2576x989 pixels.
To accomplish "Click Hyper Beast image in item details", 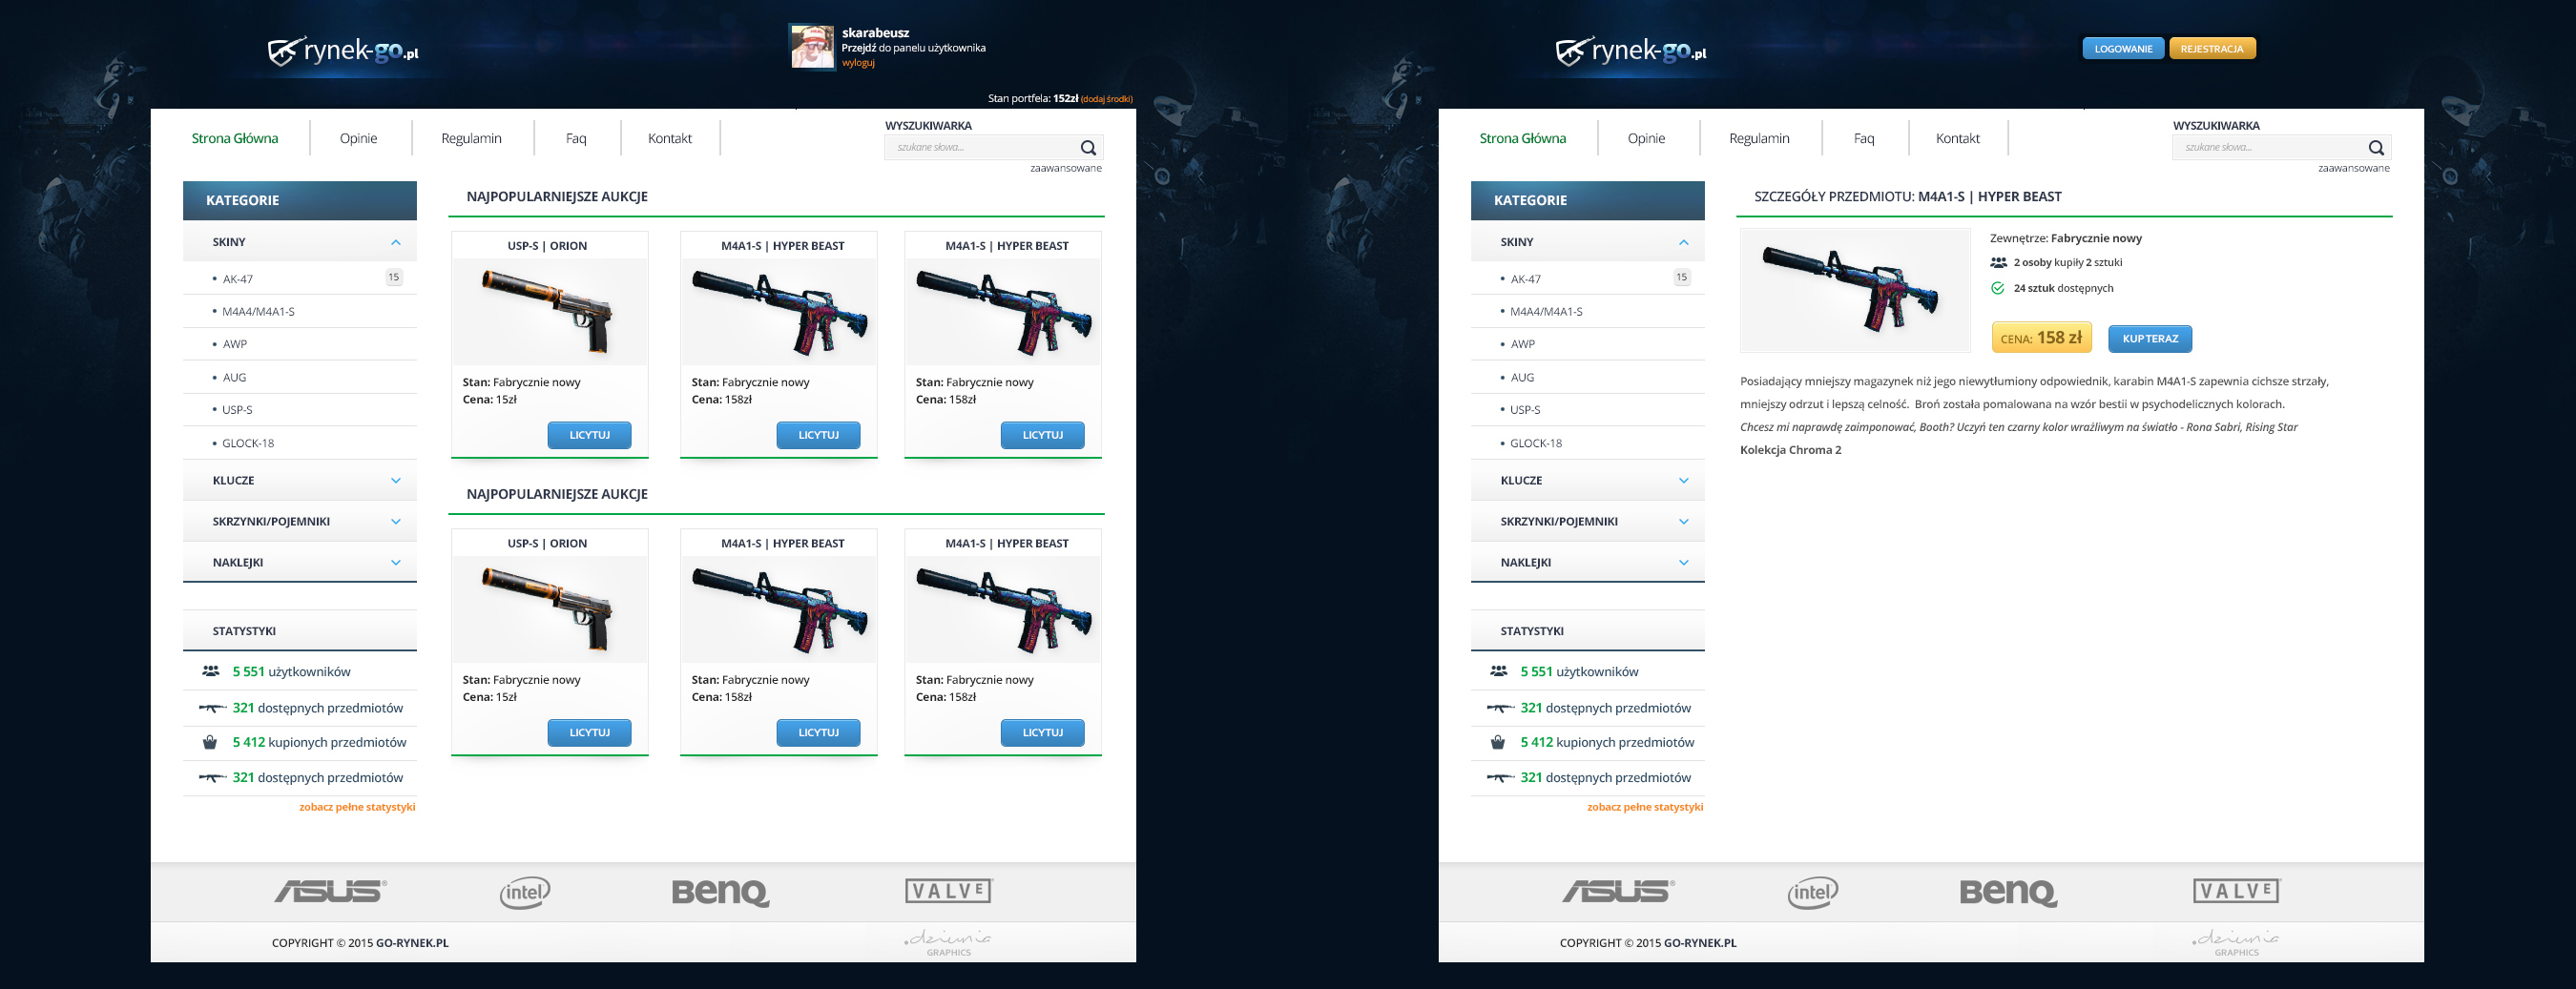I will [1855, 290].
